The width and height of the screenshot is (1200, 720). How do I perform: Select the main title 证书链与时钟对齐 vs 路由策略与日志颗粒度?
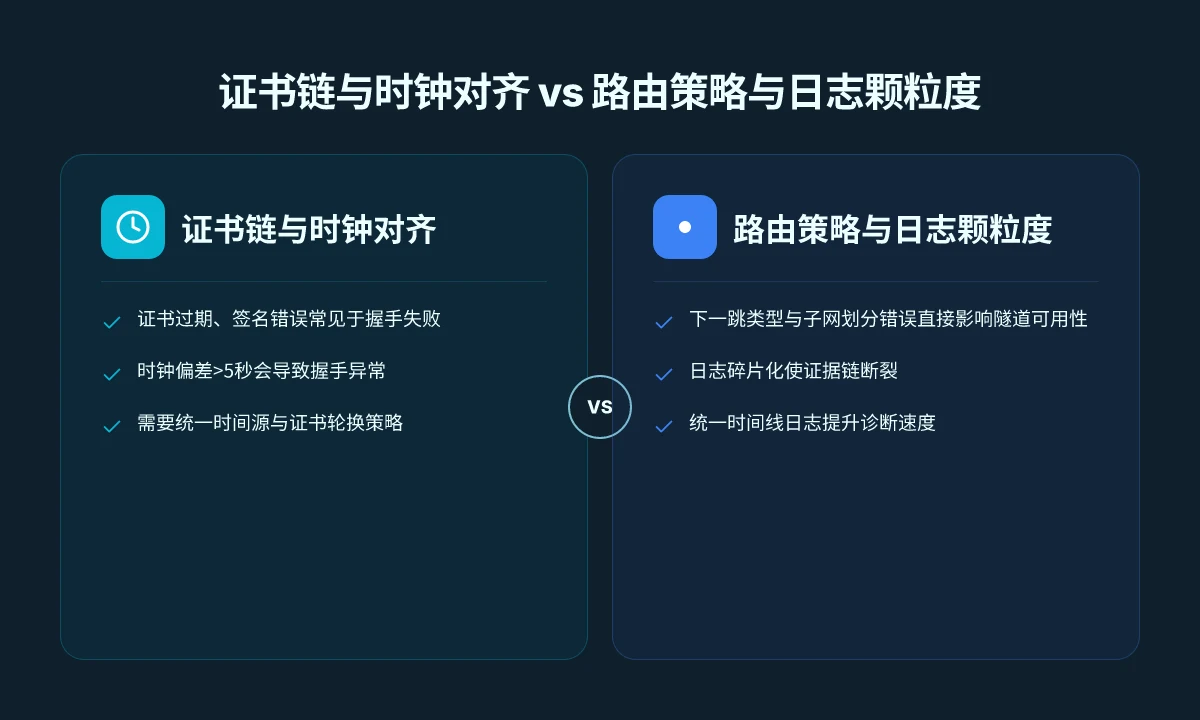600,92
